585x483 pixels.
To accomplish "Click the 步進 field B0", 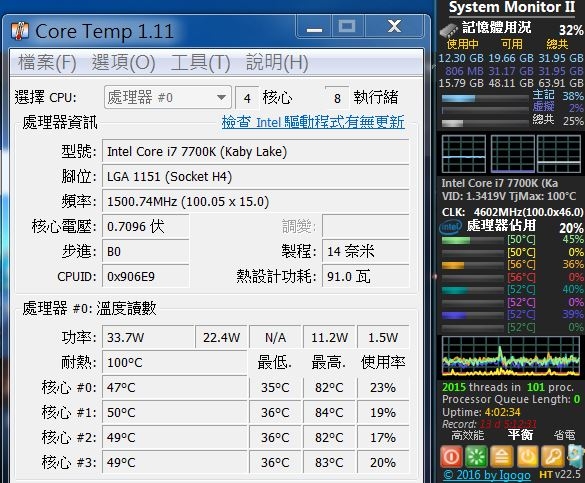I will (146, 251).
